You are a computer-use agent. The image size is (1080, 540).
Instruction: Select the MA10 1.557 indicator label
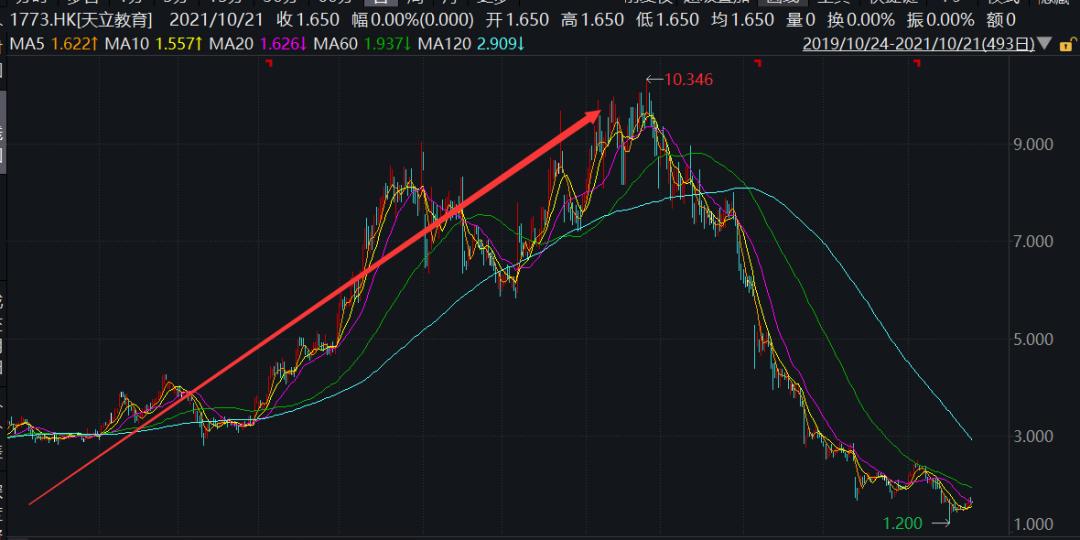click(154, 45)
